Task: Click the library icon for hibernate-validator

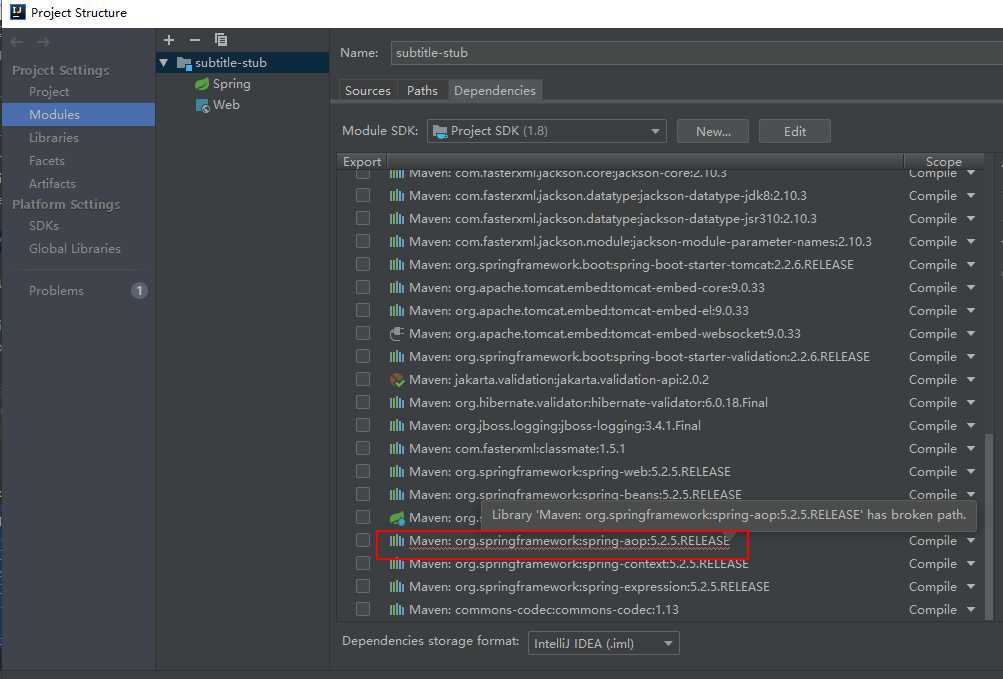Action: (397, 403)
